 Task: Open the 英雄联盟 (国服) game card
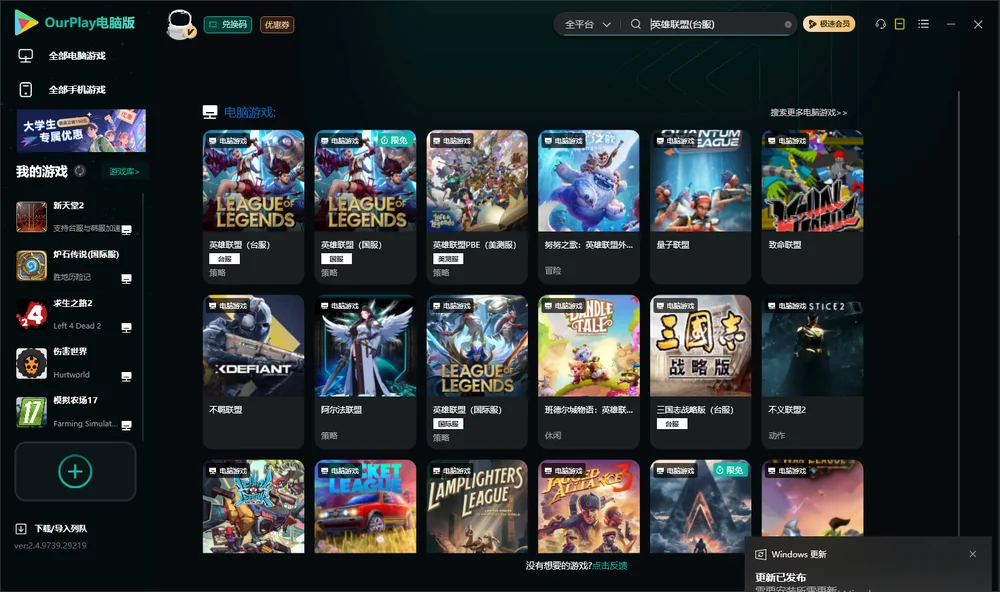click(x=365, y=207)
